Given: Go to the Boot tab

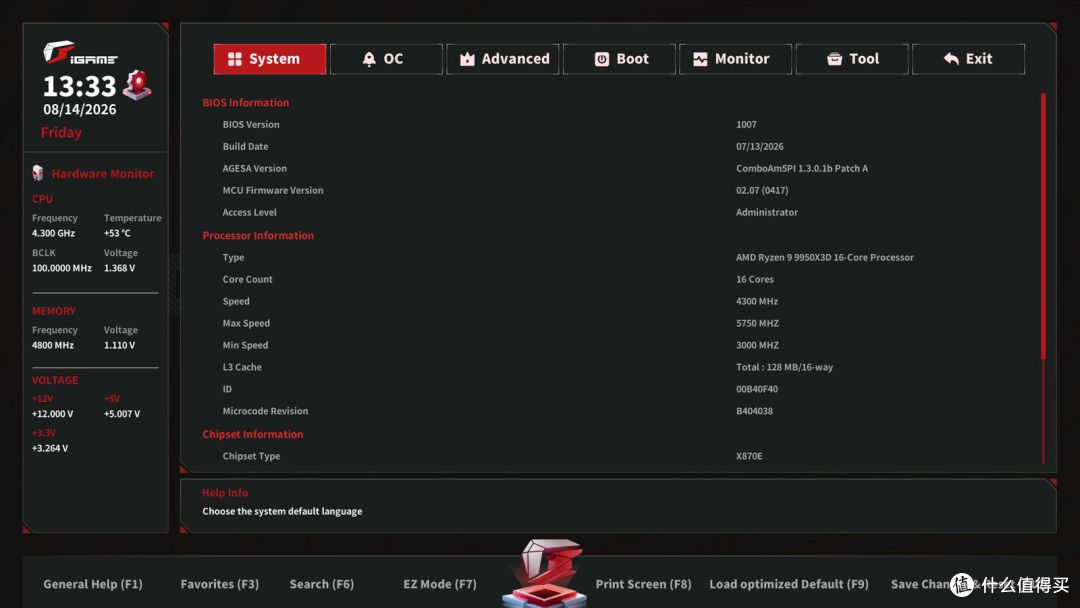Looking at the screenshot, I should coord(619,59).
